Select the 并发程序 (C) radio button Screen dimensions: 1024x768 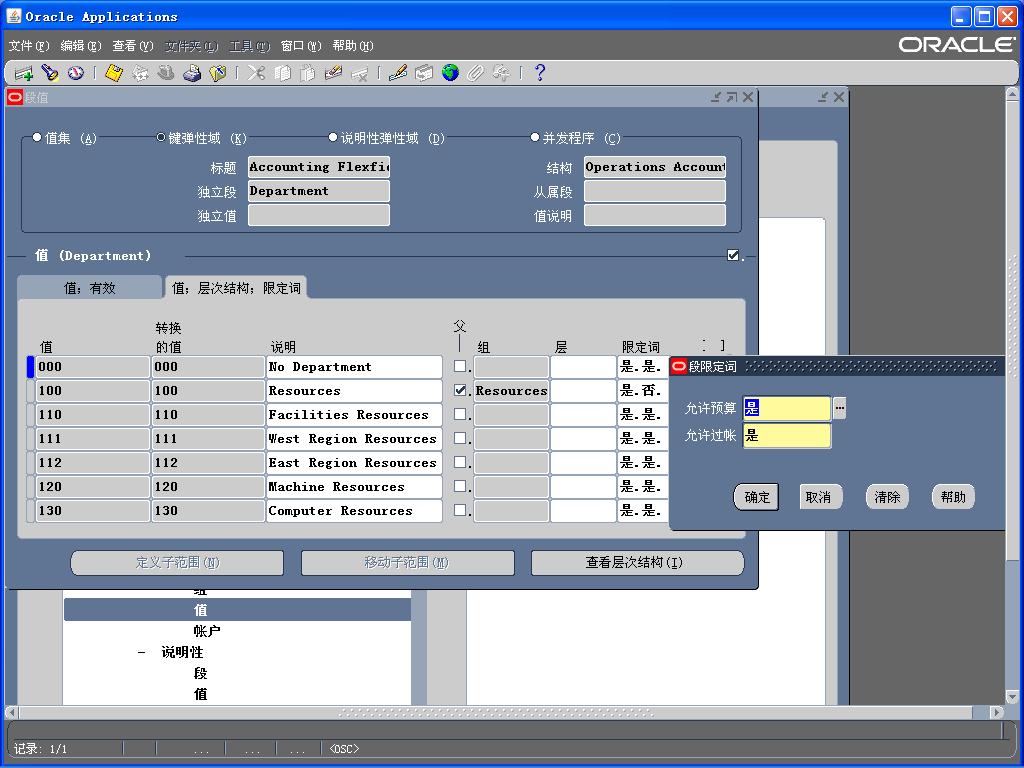click(x=535, y=137)
